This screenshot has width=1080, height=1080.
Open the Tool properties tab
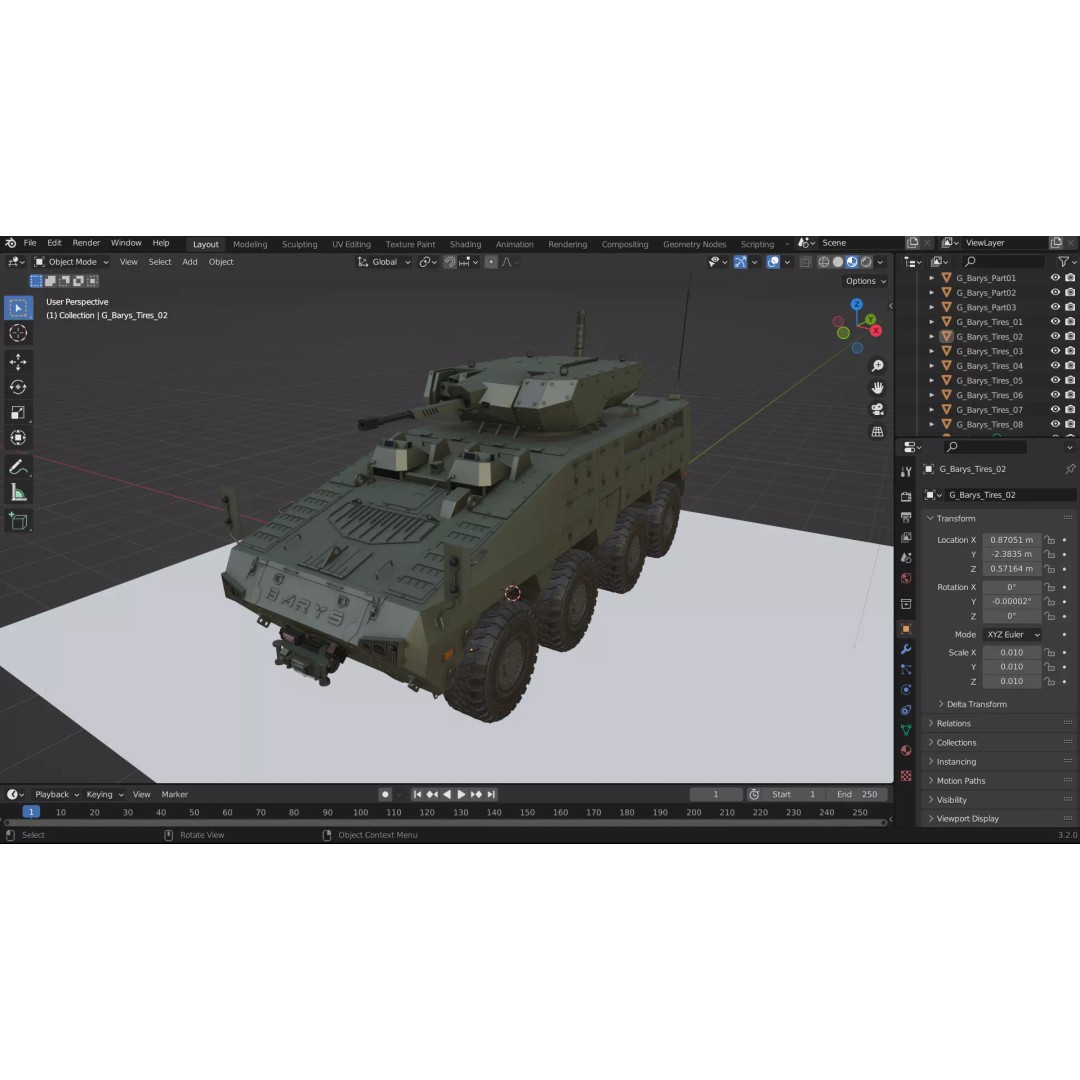click(x=906, y=472)
